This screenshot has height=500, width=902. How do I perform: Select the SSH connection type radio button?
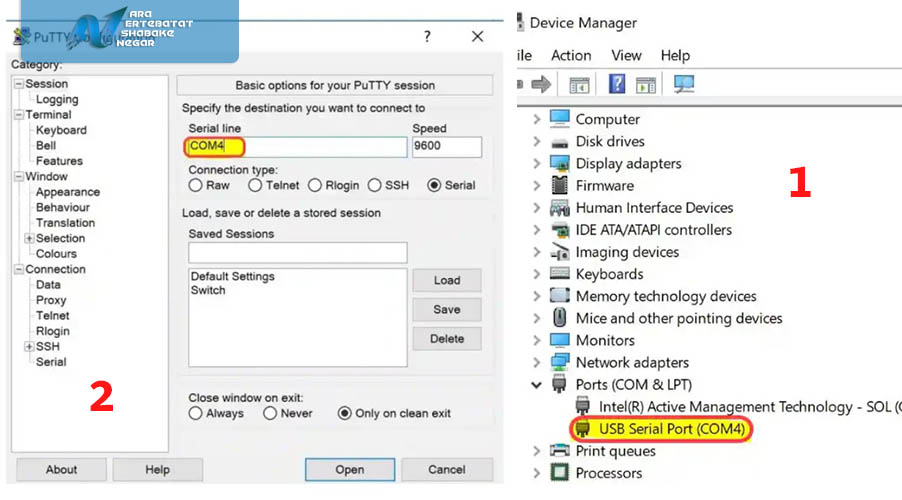374,185
